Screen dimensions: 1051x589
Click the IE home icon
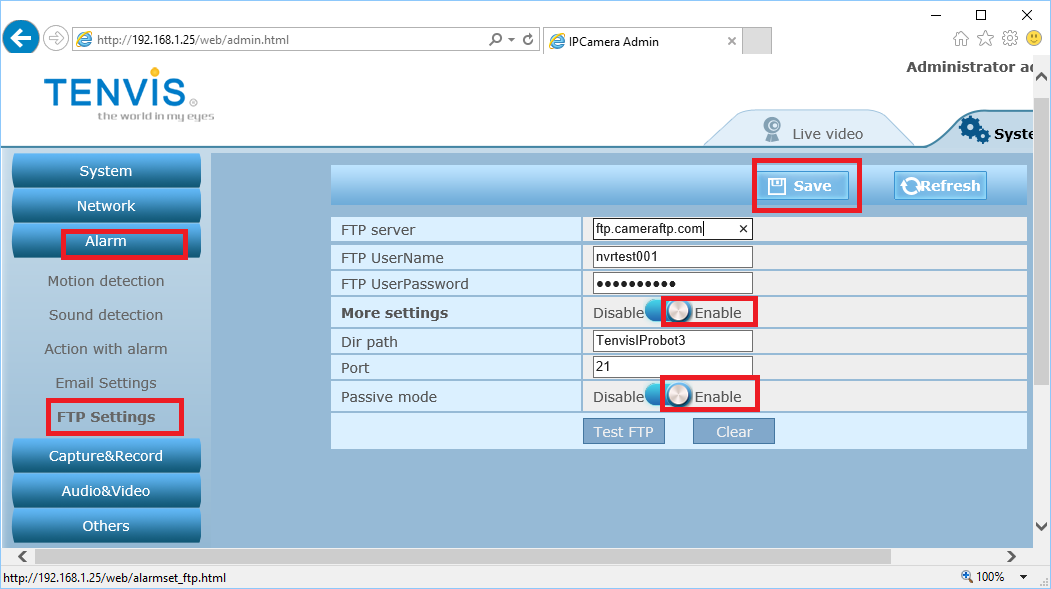pos(961,39)
